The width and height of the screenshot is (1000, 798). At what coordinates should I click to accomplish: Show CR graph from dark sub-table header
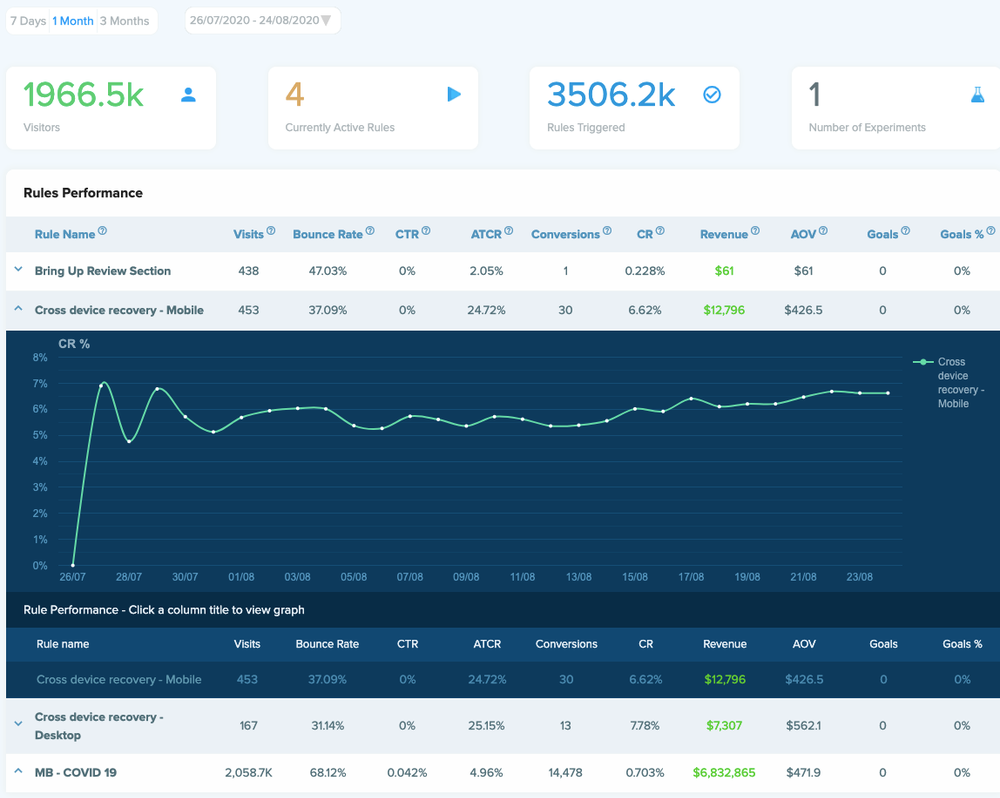(645, 644)
